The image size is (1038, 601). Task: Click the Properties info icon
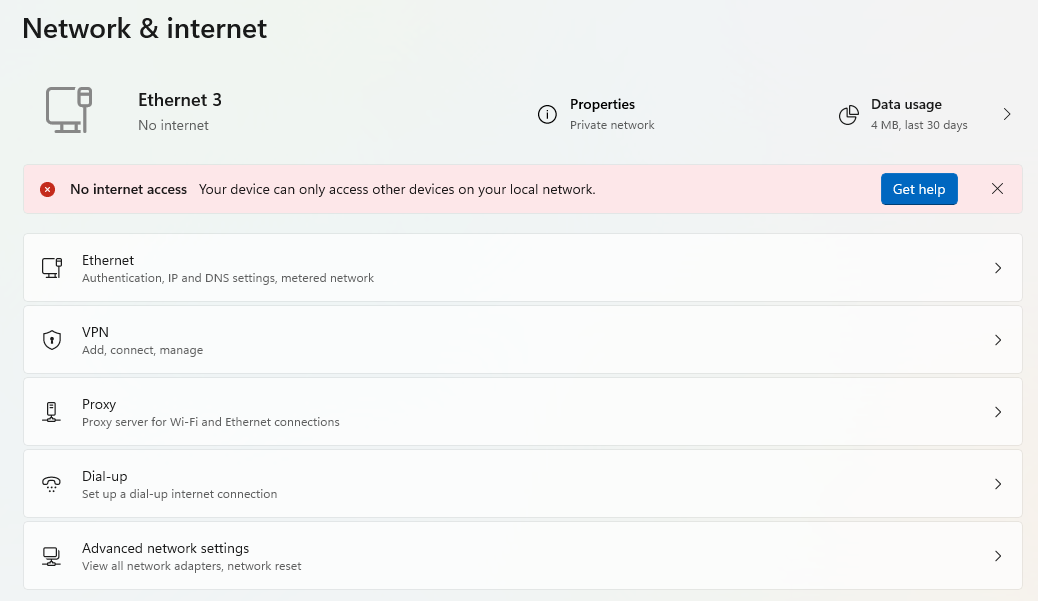pos(547,115)
